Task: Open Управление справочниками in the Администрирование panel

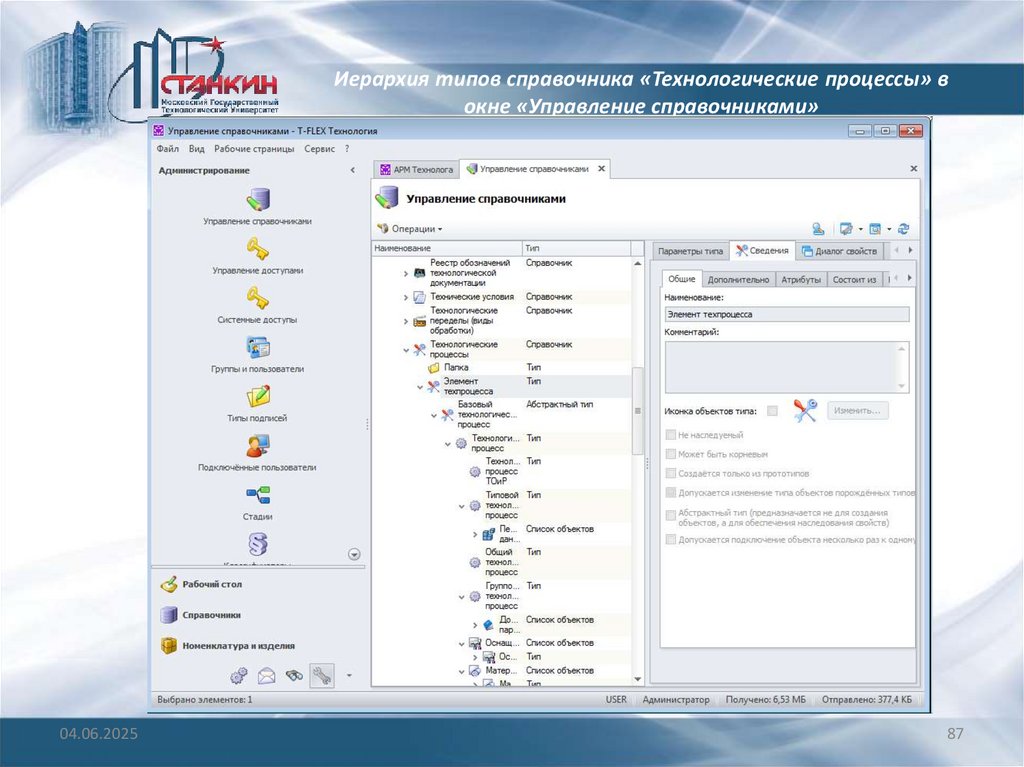Action: (257, 200)
